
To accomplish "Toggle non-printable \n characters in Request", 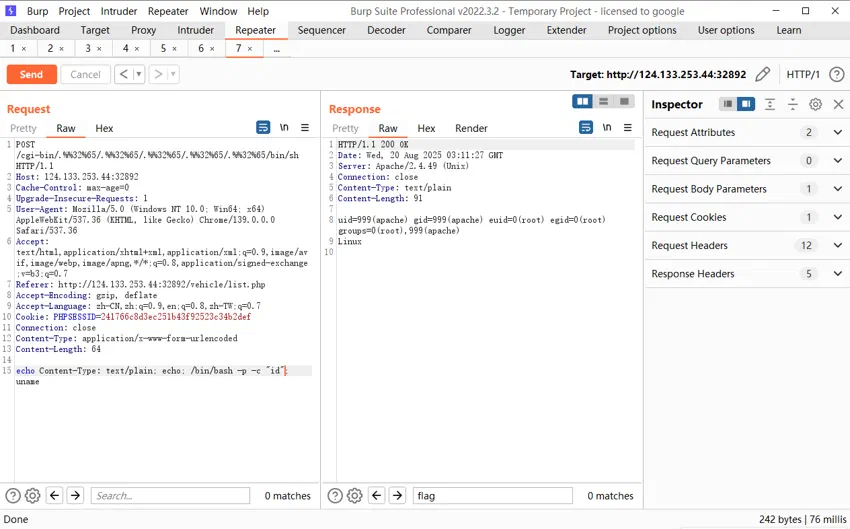I will 284,127.
